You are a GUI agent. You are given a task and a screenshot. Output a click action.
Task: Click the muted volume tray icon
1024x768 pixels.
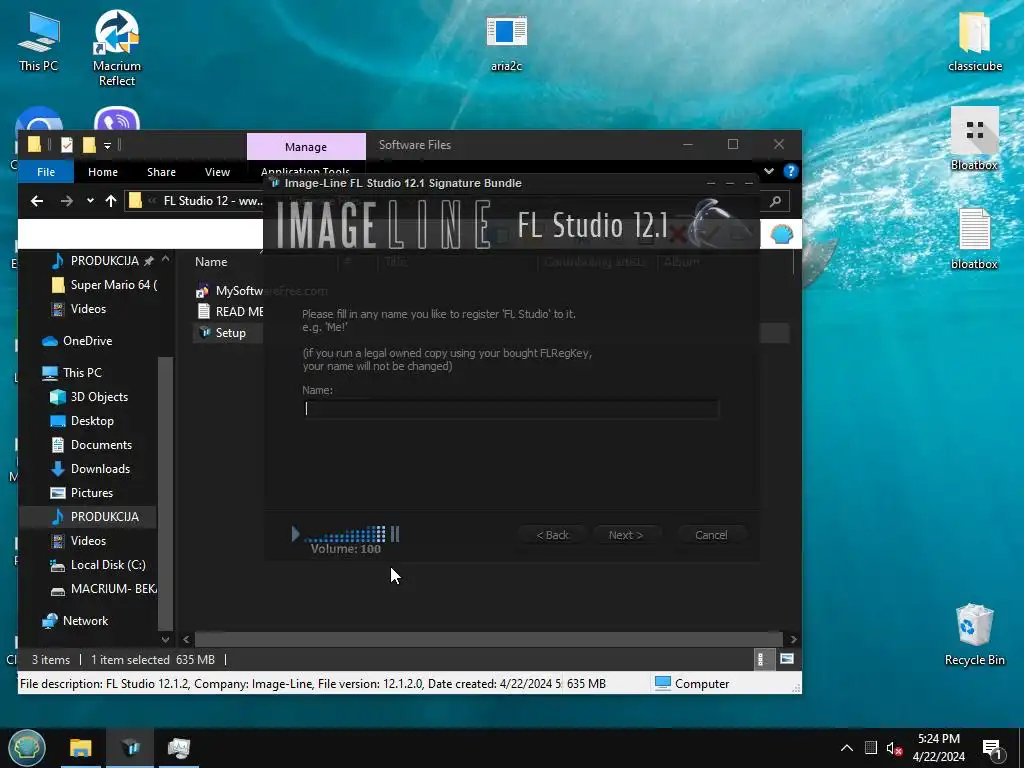pyautogui.click(x=894, y=748)
